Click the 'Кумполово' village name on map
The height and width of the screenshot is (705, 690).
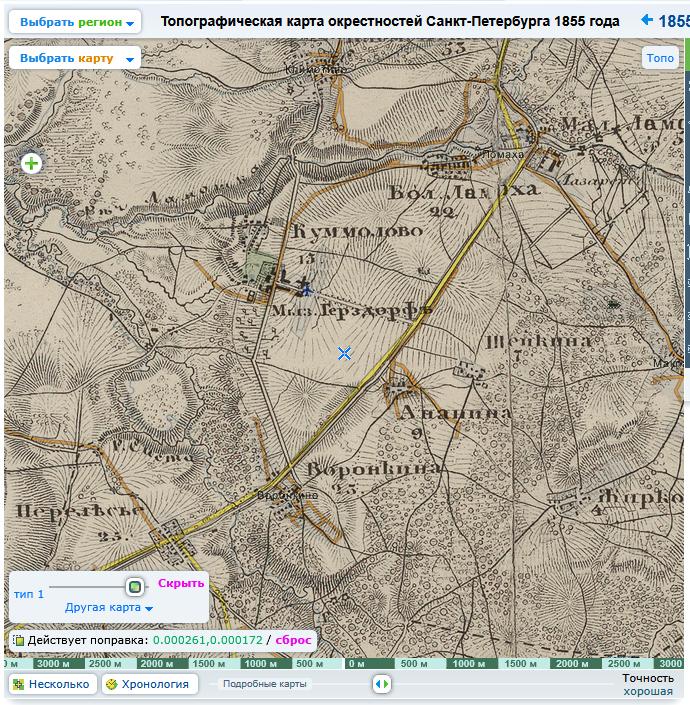coord(358,231)
